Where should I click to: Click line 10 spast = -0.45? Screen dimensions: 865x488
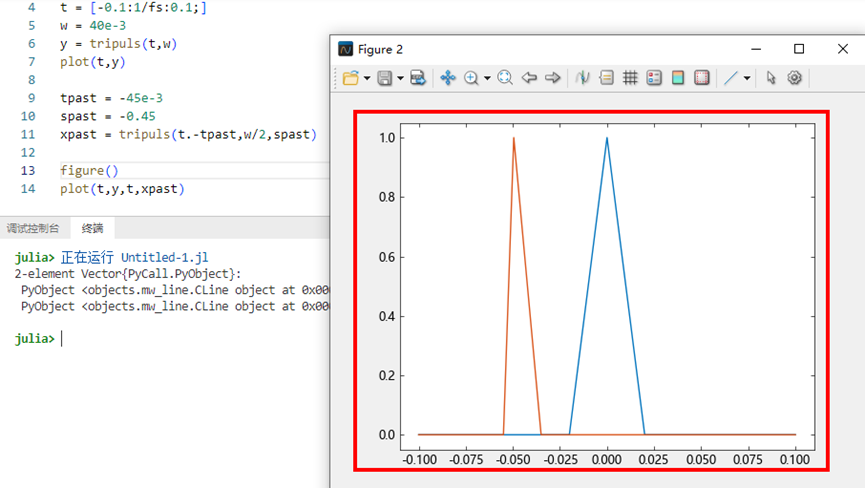pos(108,116)
